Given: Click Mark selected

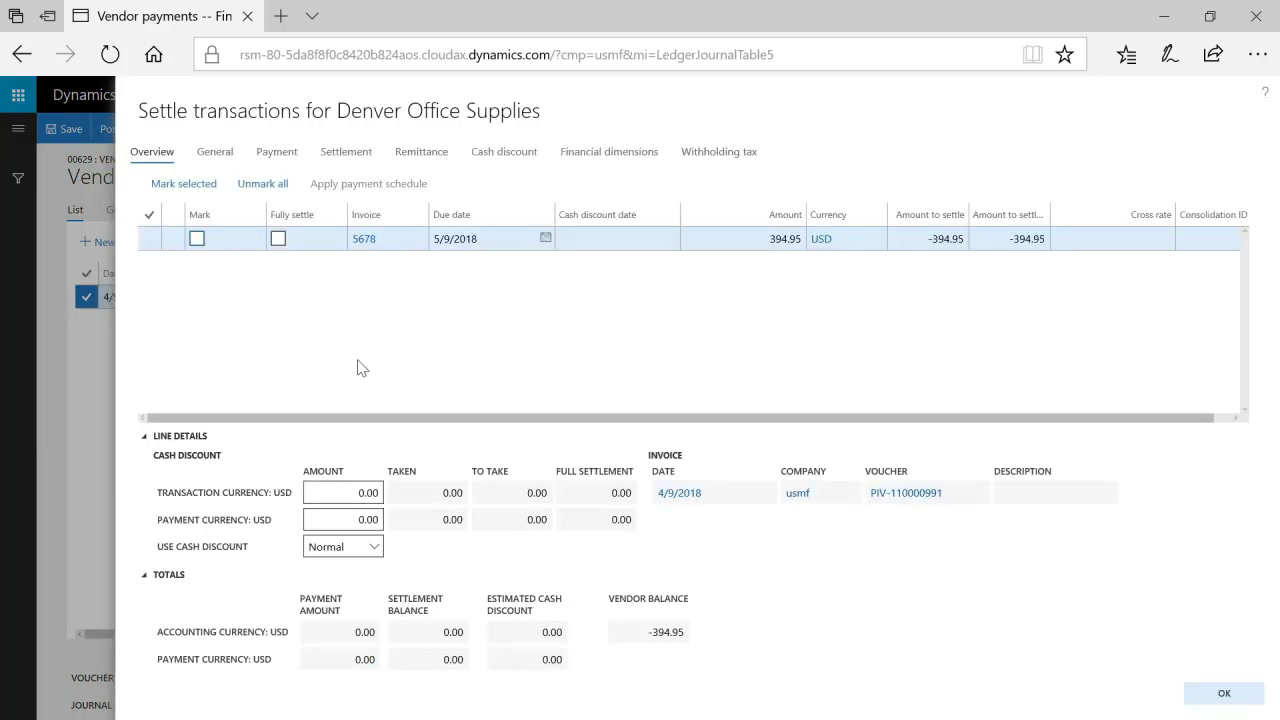Looking at the screenshot, I should [184, 184].
